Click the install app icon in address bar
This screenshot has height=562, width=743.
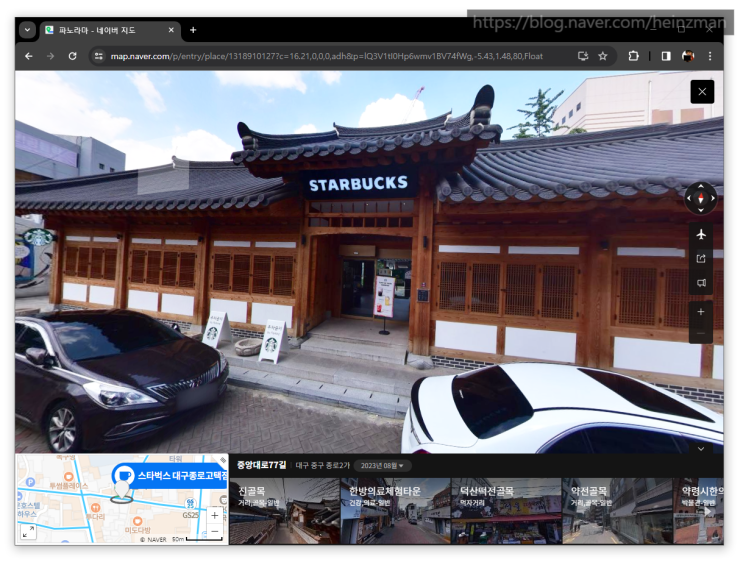tap(583, 56)
